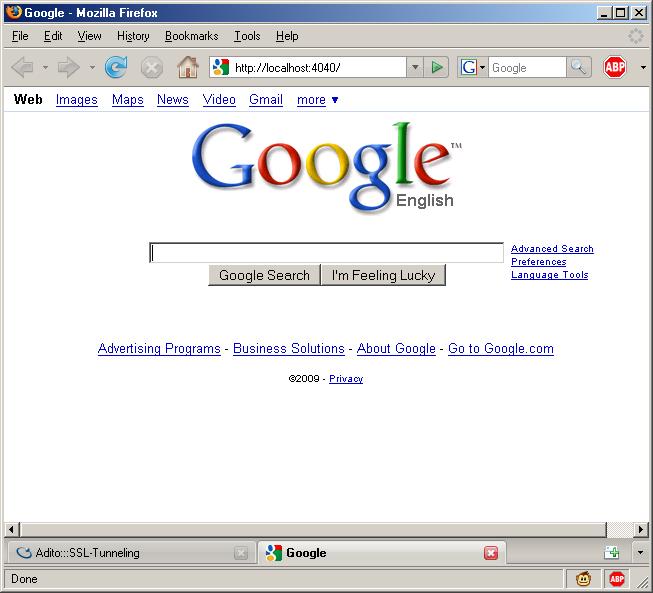This screenshot has width=653, height=593.
Task: Close the Google tab
Action: point(491,553)
